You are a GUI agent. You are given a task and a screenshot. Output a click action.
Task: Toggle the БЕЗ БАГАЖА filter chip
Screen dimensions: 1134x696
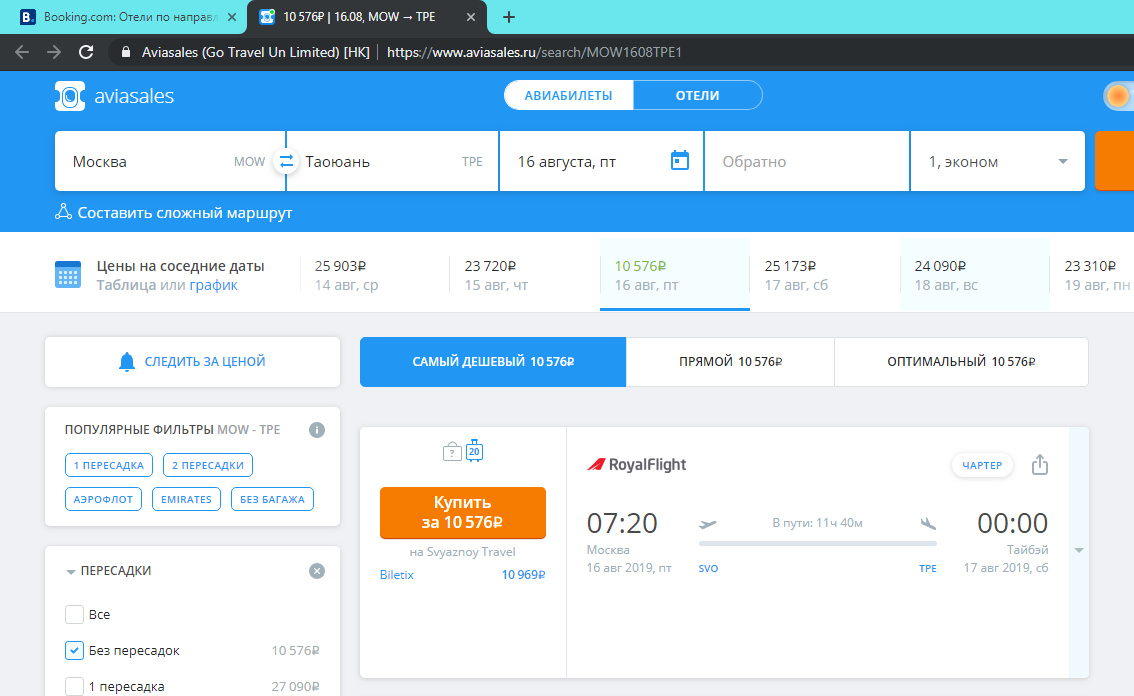click(x=272, y=499)
